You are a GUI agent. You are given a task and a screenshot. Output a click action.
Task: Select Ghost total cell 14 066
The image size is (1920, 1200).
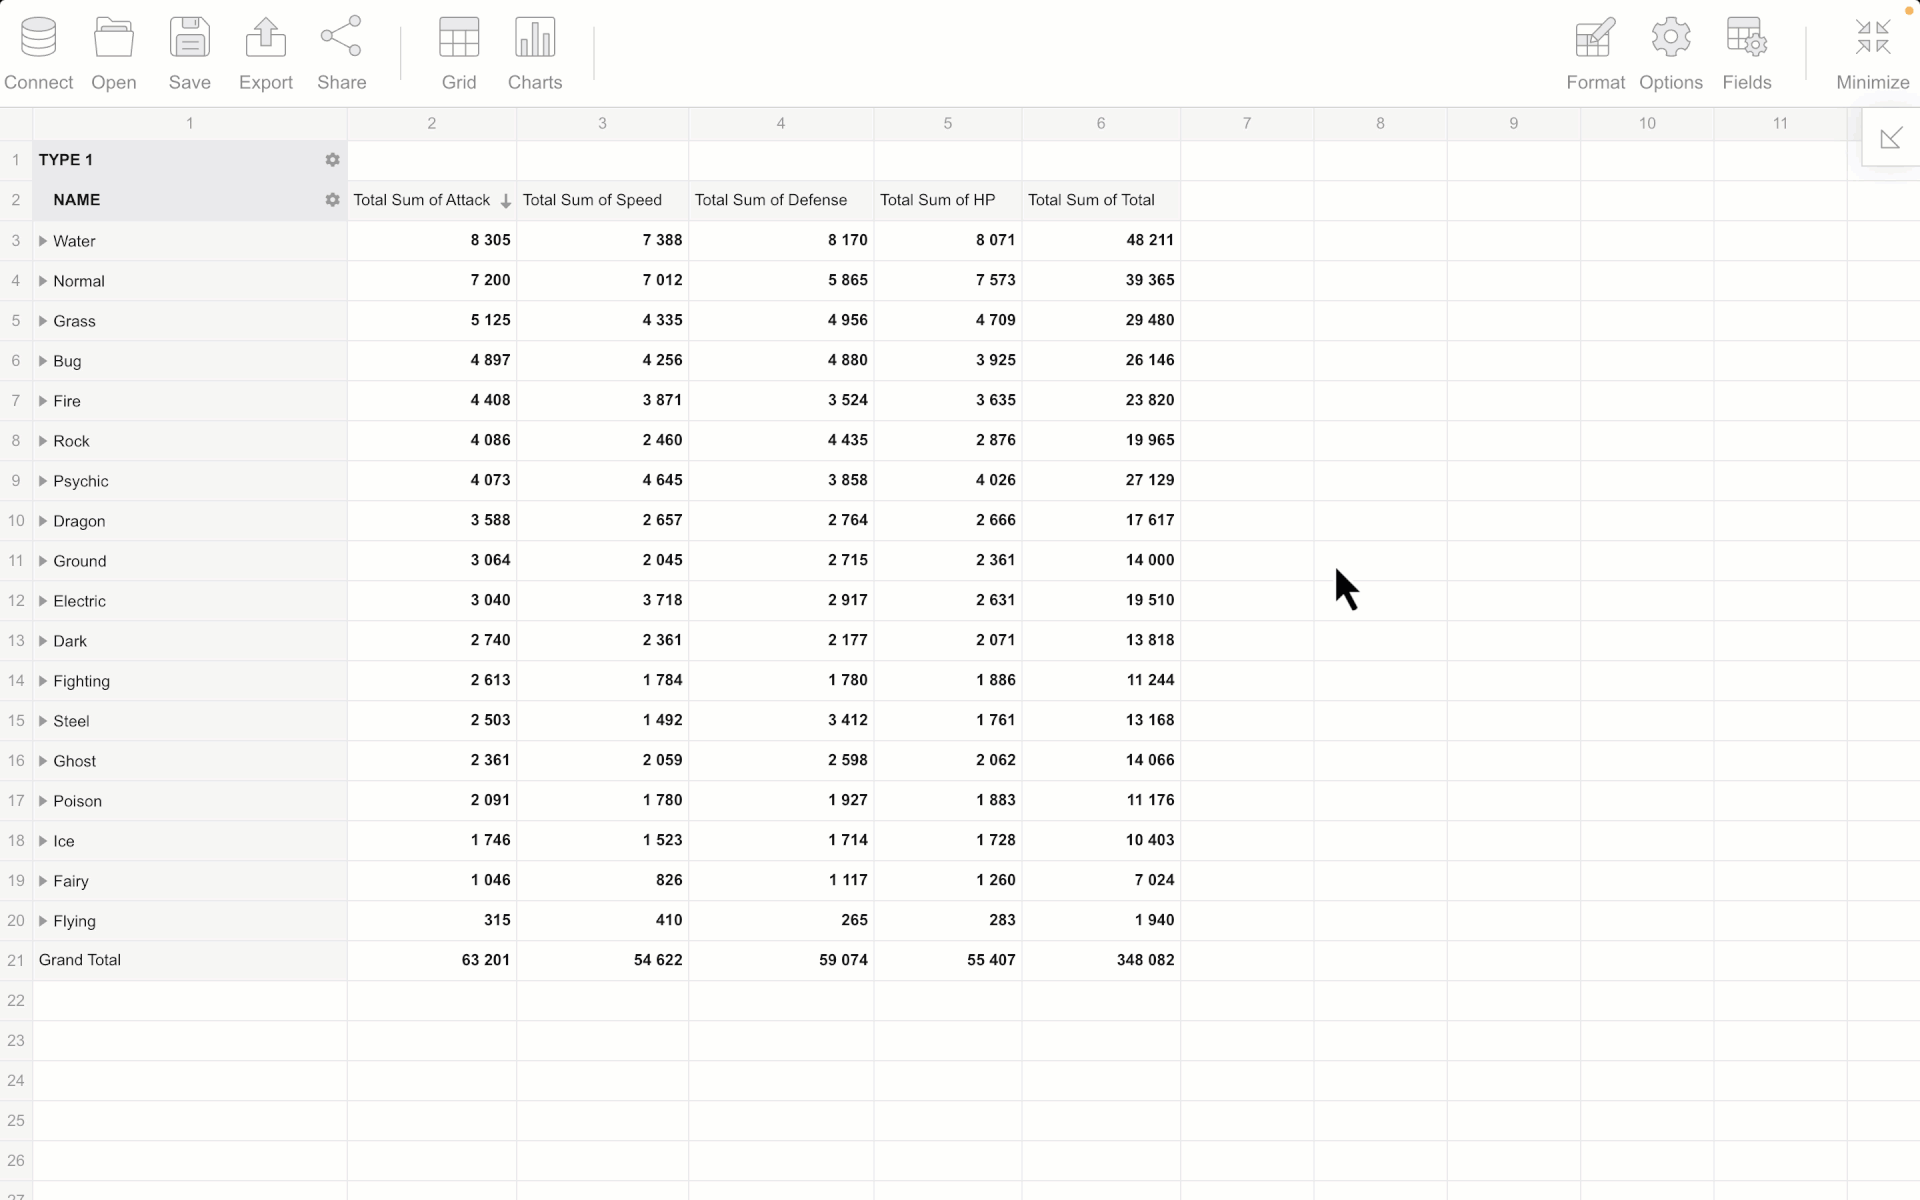pyautogui.click(x=1101, y=760)
